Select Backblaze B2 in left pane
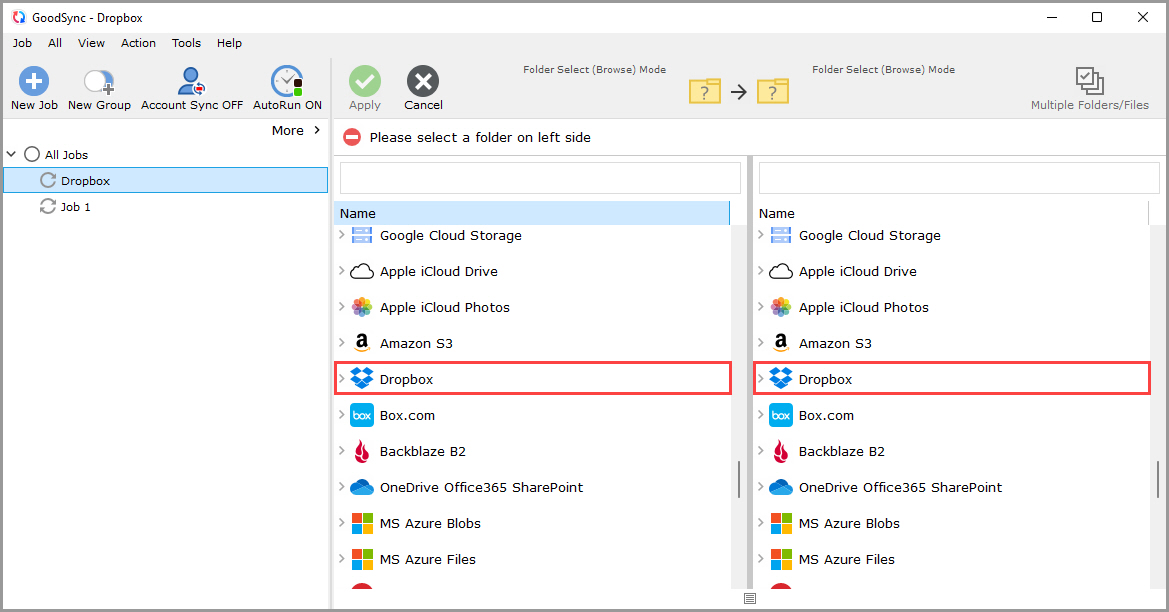Image resolution: width=1169 pixels, height=612 pixels. [x=422, y=451]
